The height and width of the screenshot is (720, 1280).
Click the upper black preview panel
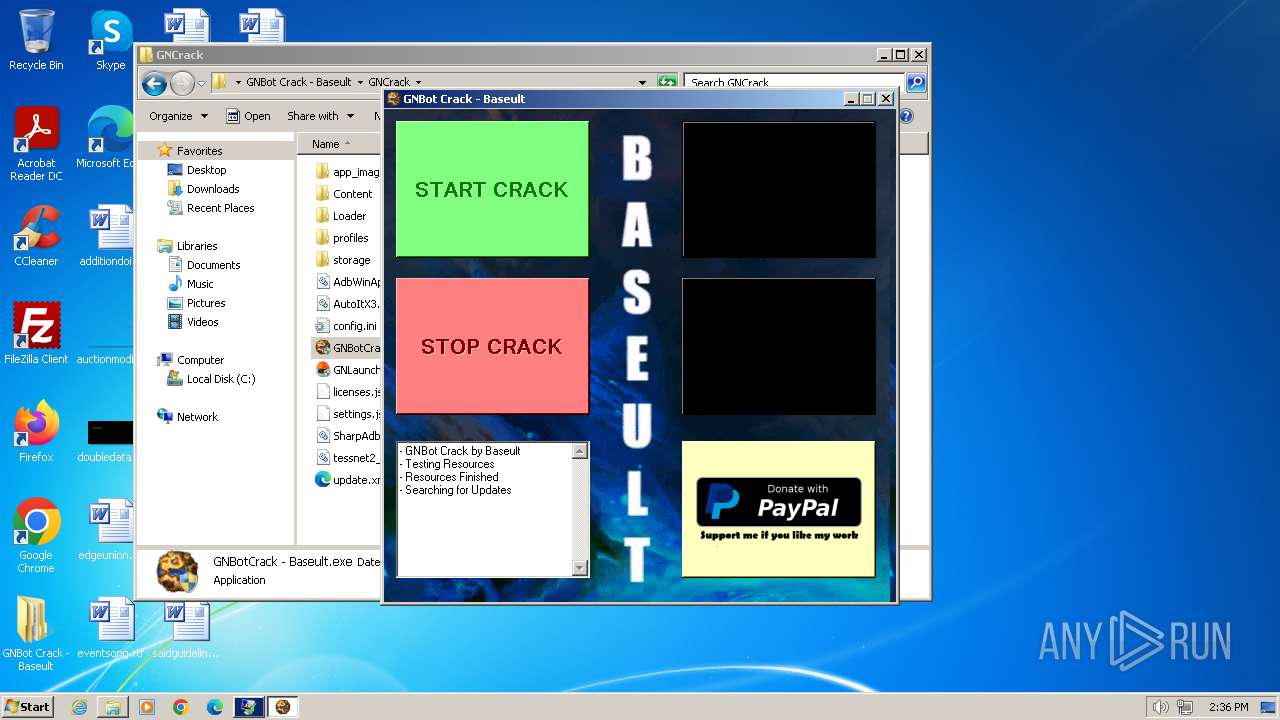tap(779, 190)
